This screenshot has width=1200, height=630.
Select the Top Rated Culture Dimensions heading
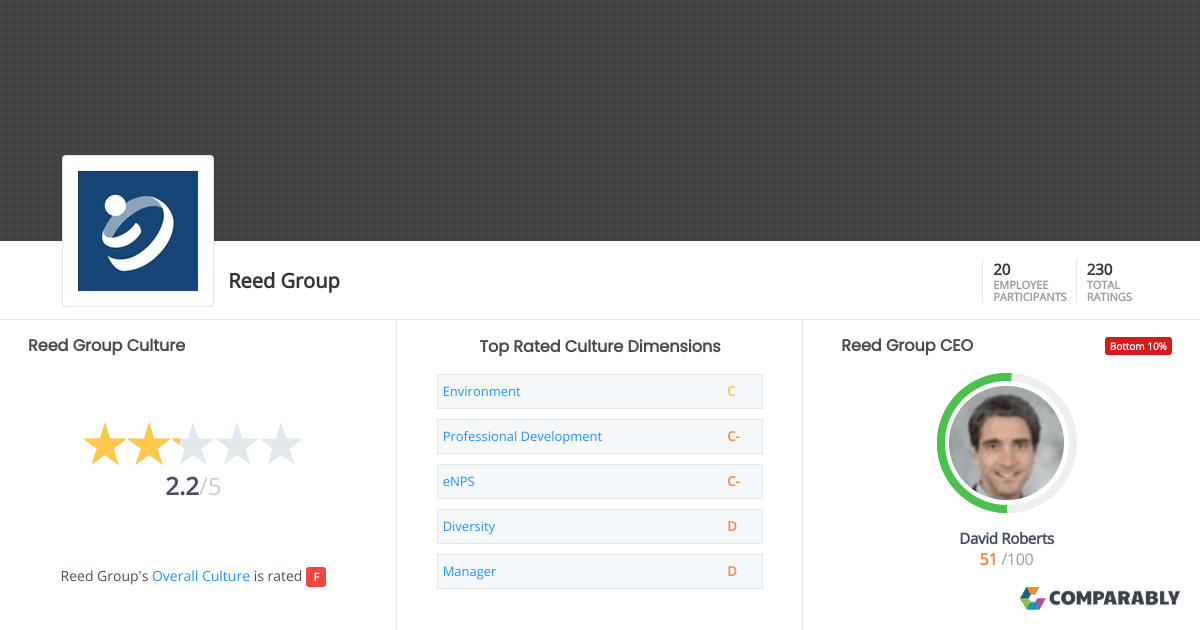click(599, 346)
